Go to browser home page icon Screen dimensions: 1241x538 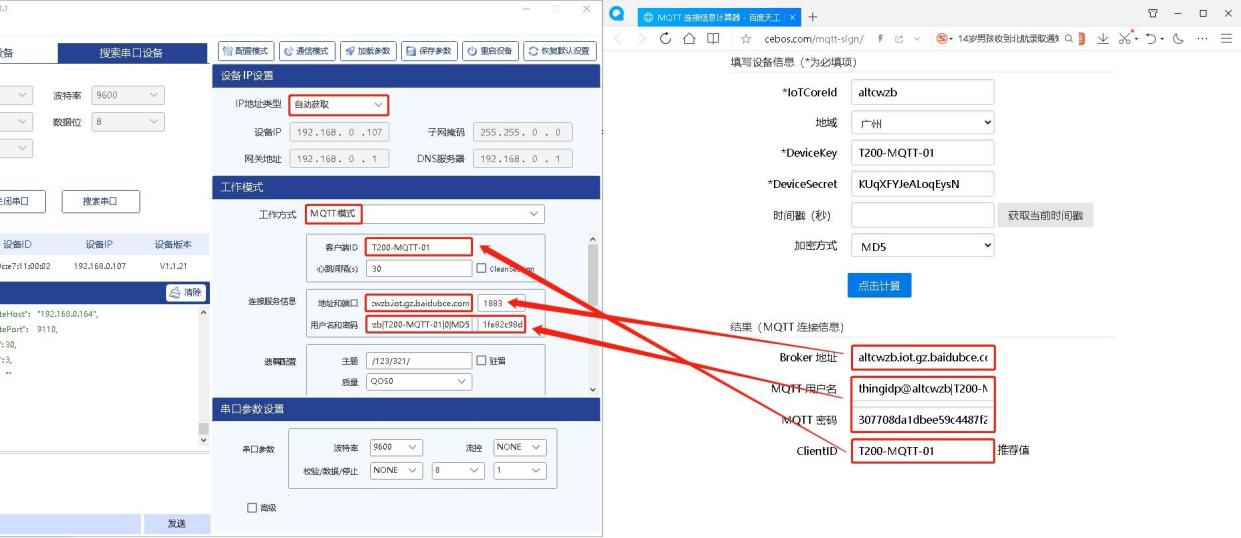point(690,38)
